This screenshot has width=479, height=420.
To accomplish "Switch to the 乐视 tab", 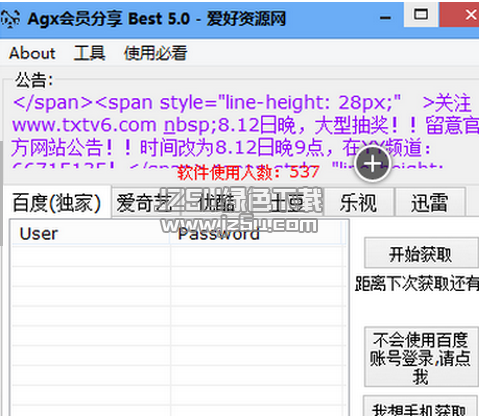I will (x=359, y=203).
